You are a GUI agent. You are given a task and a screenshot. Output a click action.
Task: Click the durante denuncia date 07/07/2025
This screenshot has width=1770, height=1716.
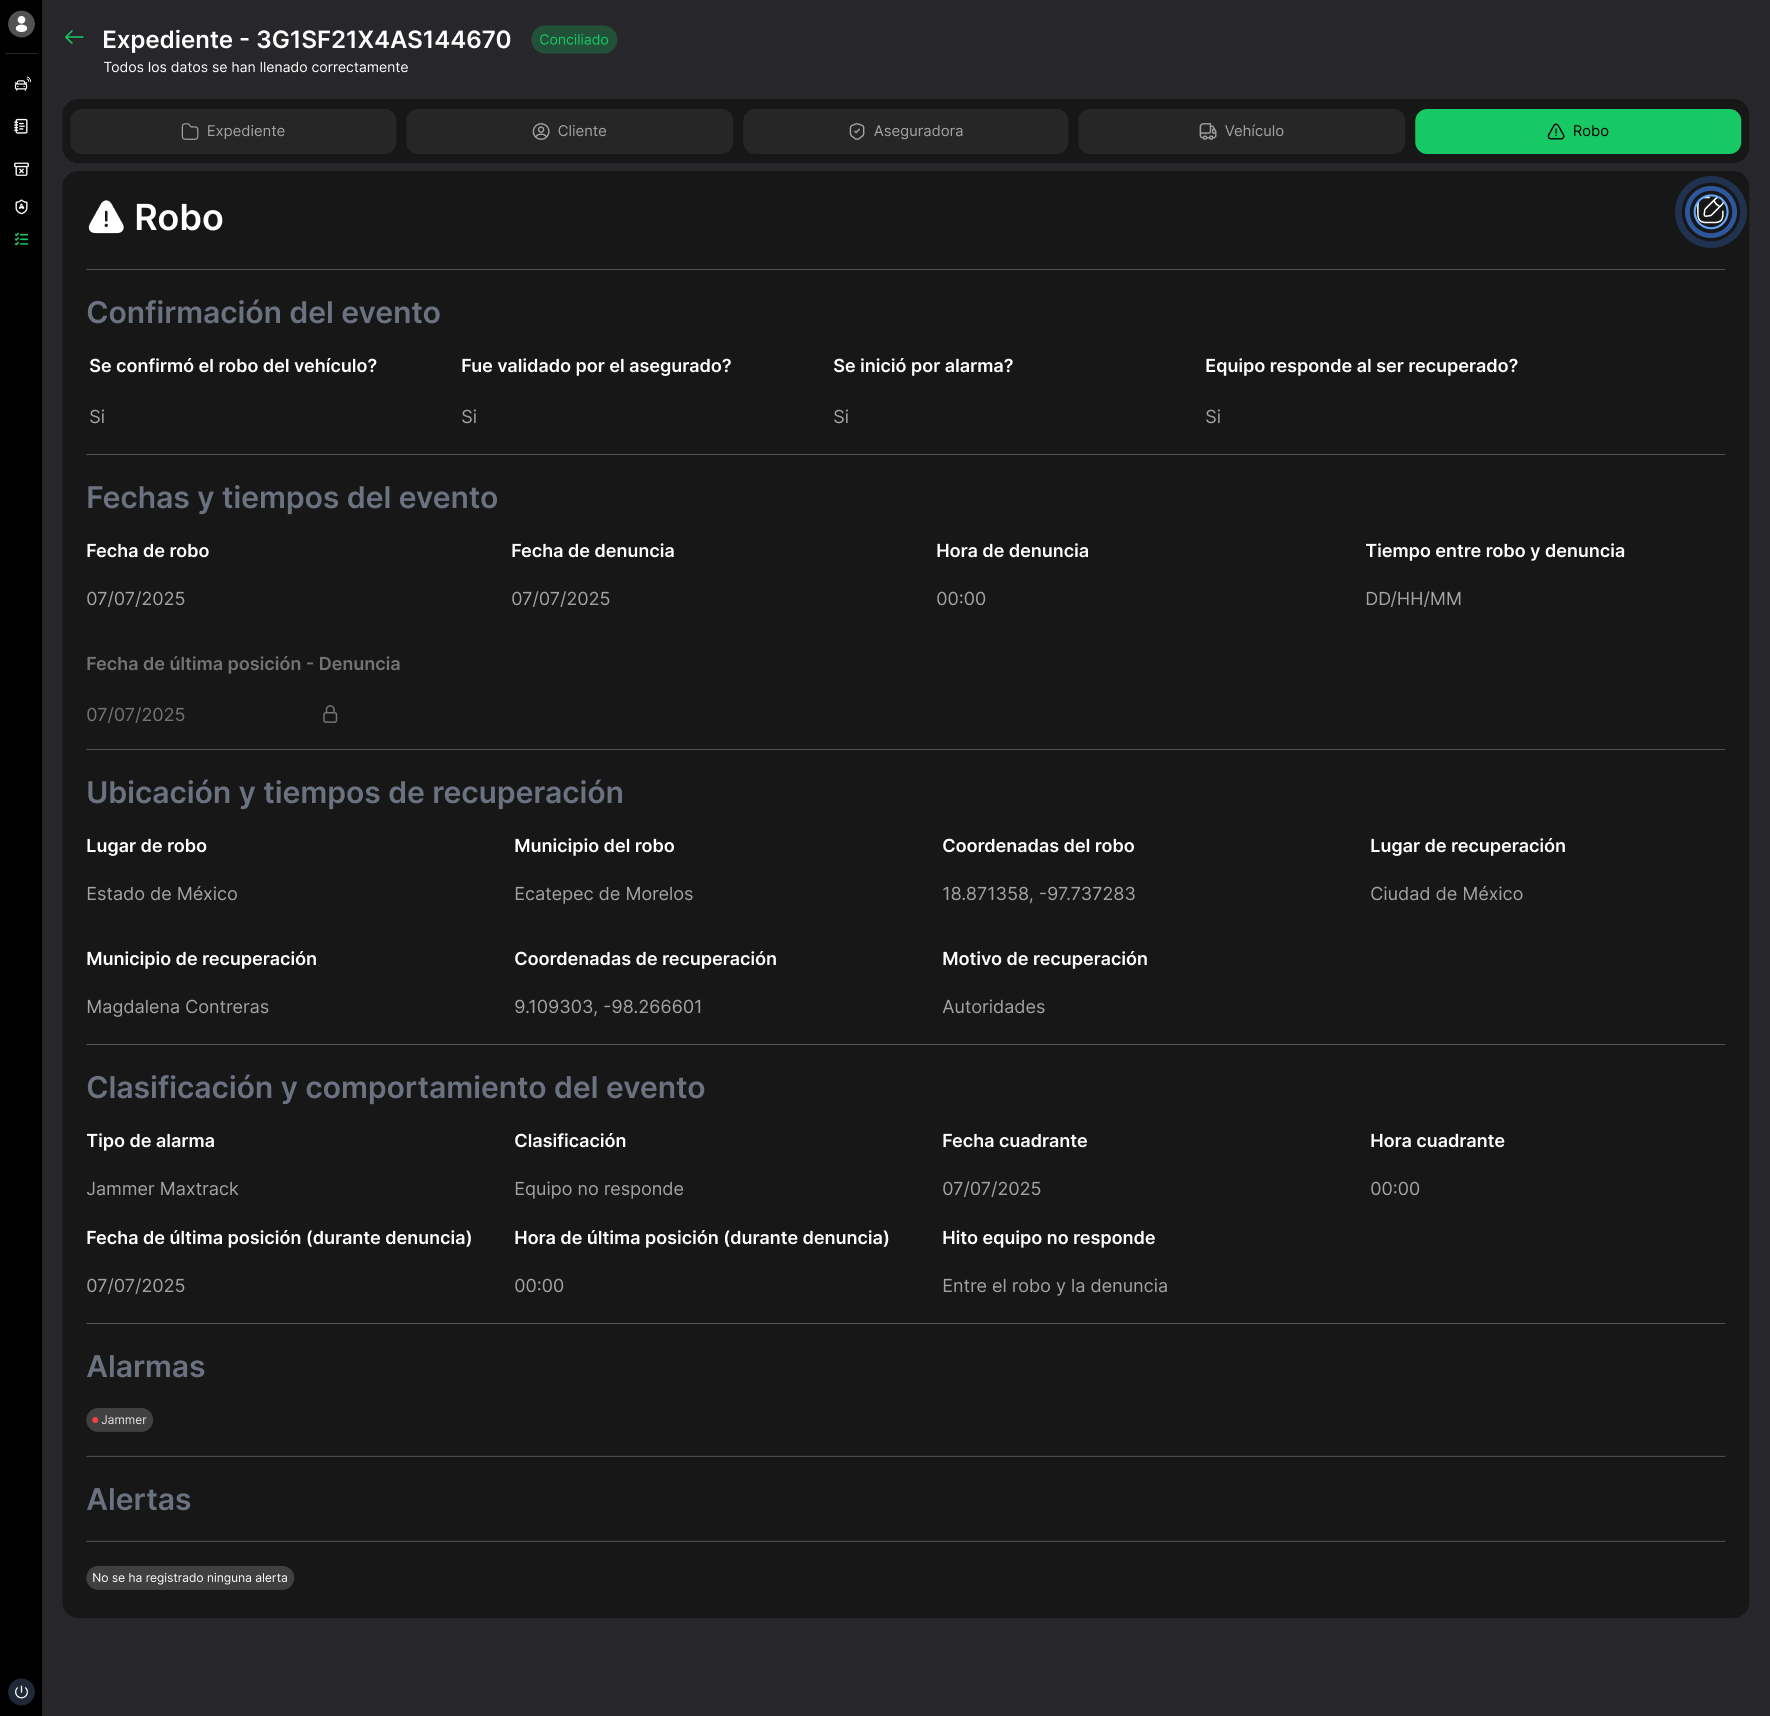[x=136, y=1286]
